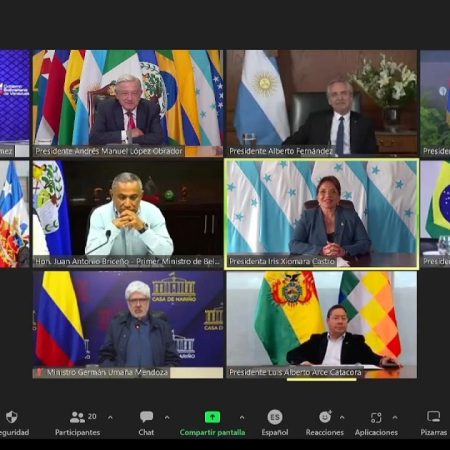Screen dimensions: 450x450
Task: Select Ministro Germán Umaña Mendoza video tile
Action: coord(128,325)
